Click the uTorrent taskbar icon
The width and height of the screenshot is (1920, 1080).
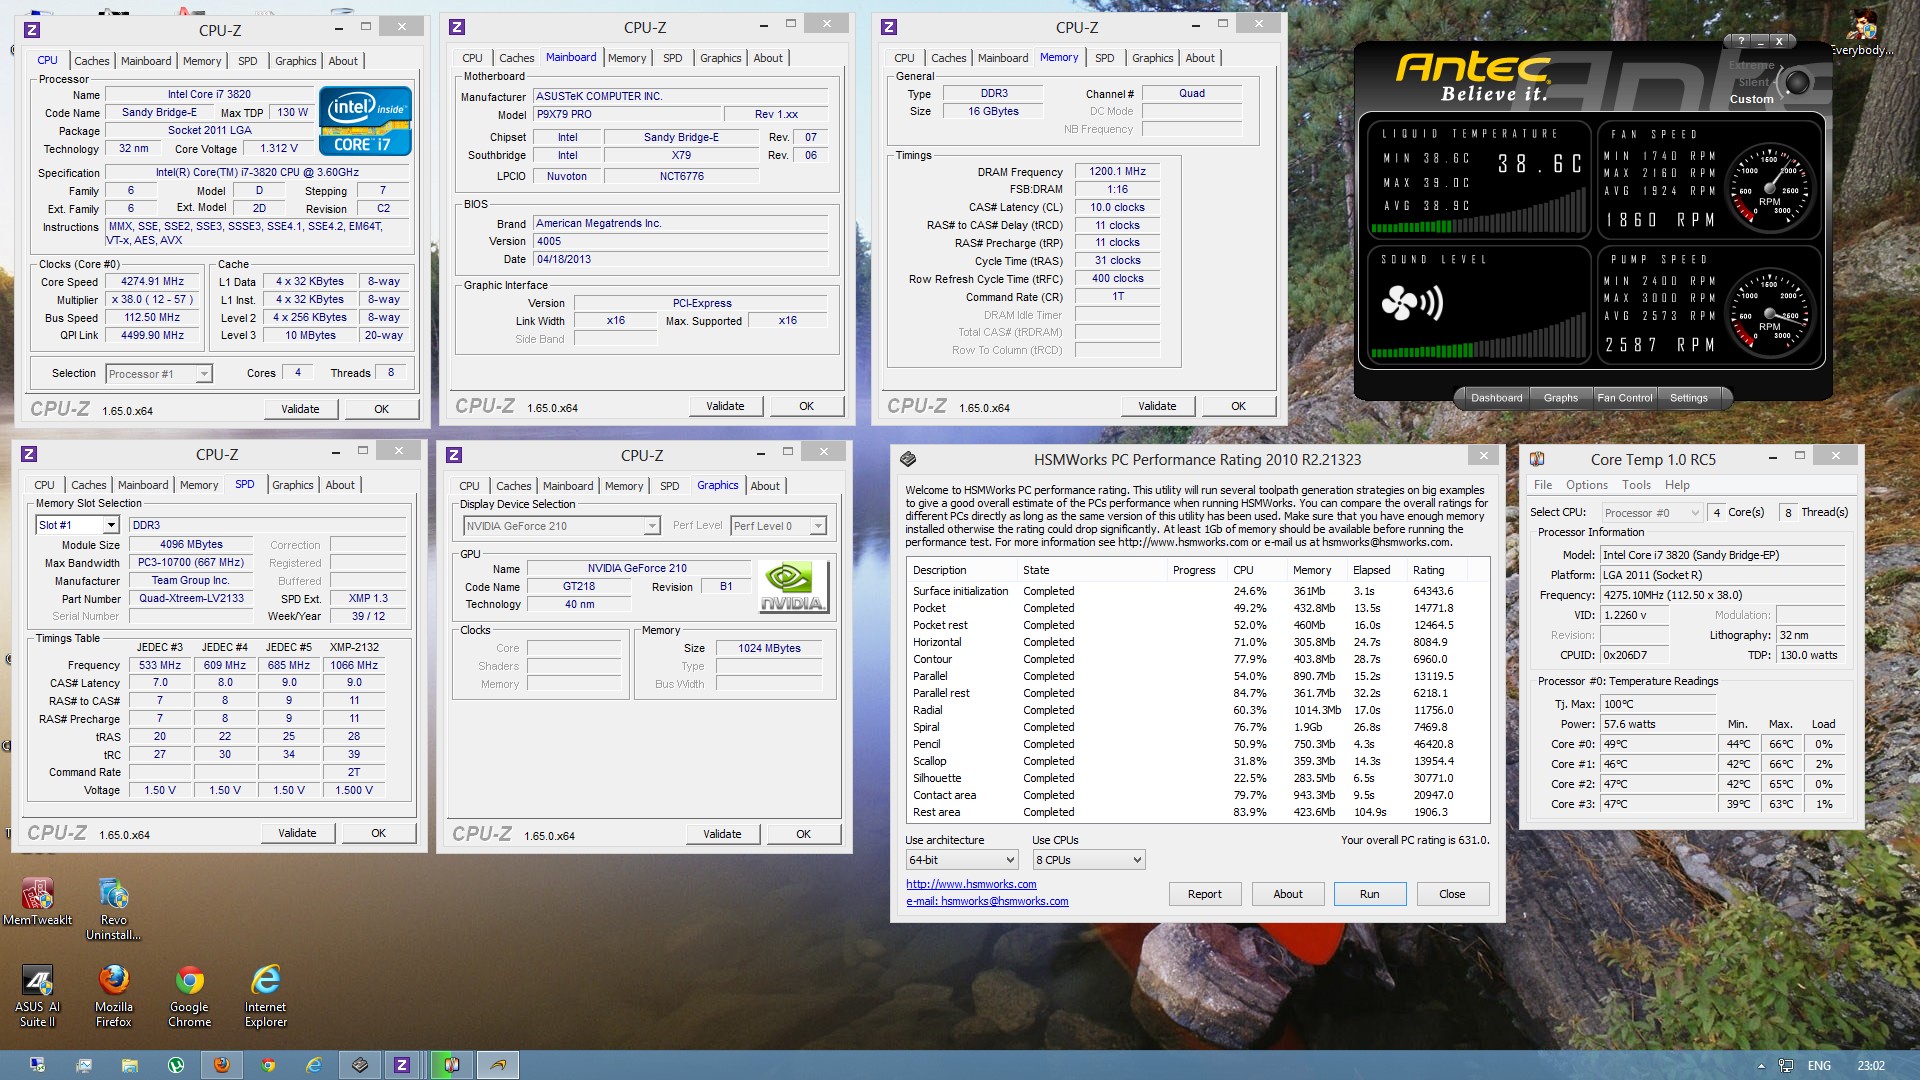point(176,1065)
